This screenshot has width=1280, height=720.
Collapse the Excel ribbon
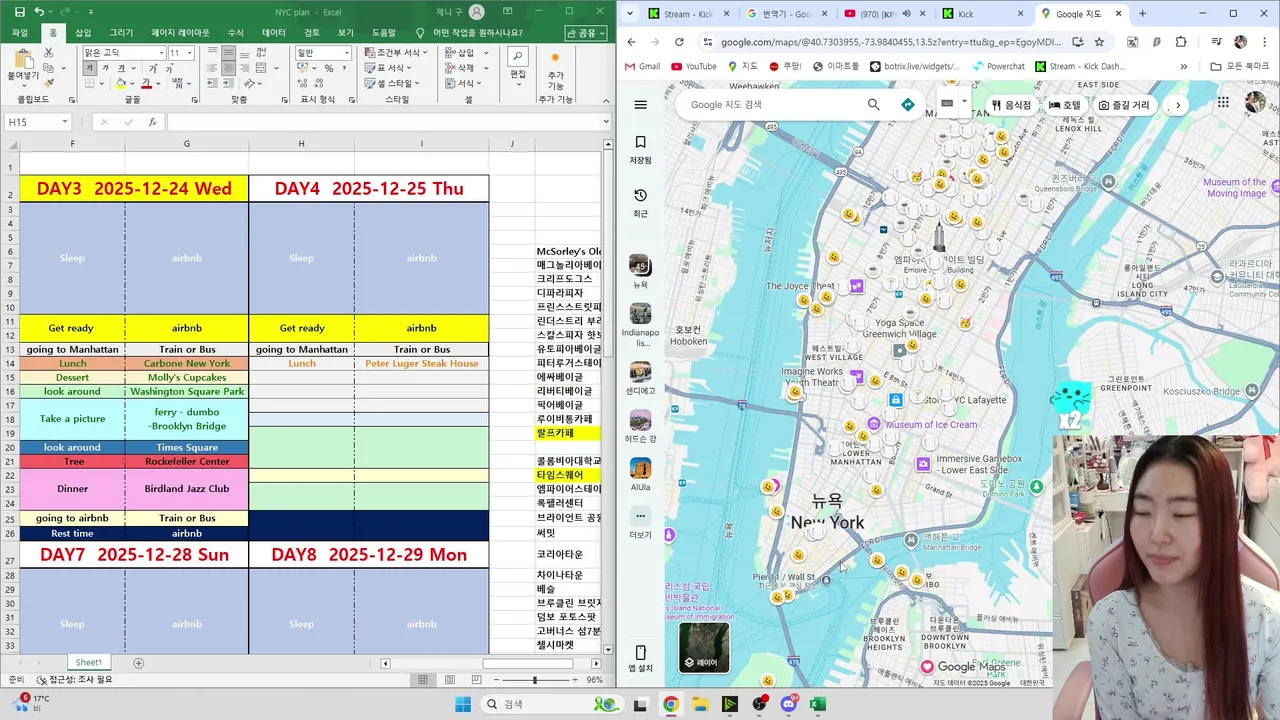[605, 100]
